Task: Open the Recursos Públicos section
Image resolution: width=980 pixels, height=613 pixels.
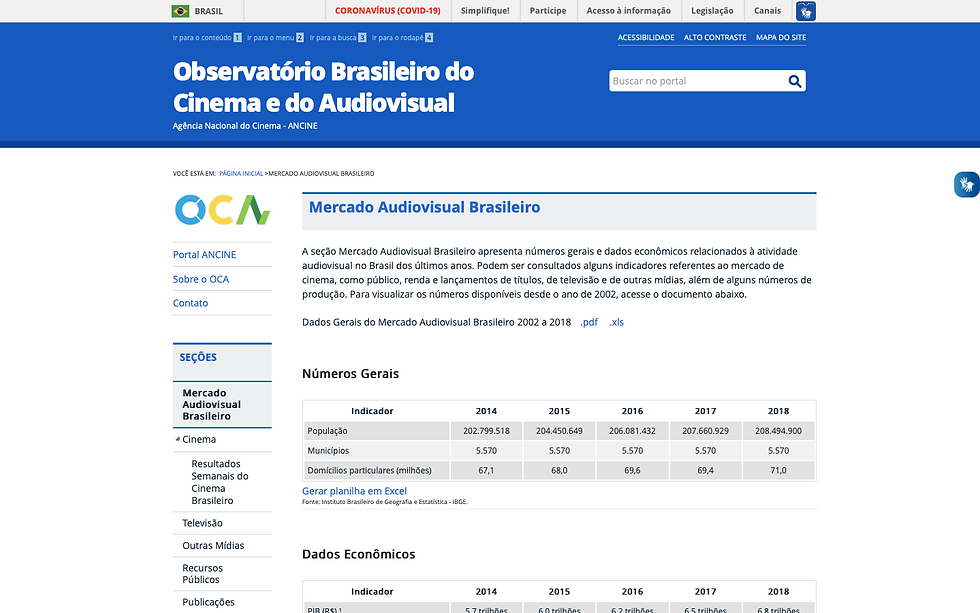Action: coord(202,574)
